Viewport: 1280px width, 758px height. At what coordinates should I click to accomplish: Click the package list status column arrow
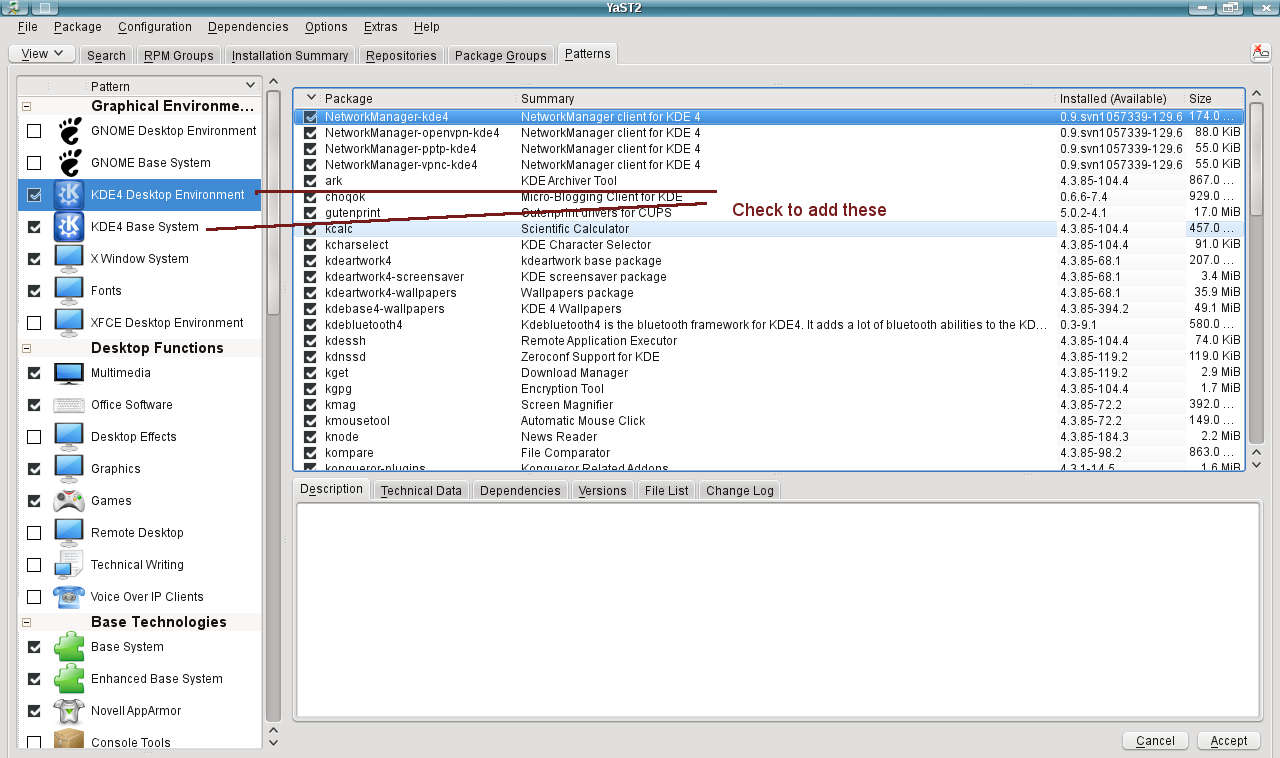(311, 98)
